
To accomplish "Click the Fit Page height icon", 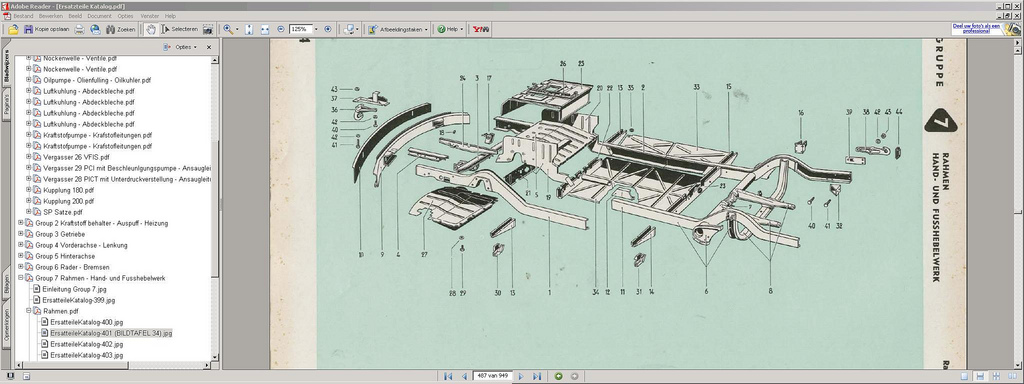I will coord(249,29).
